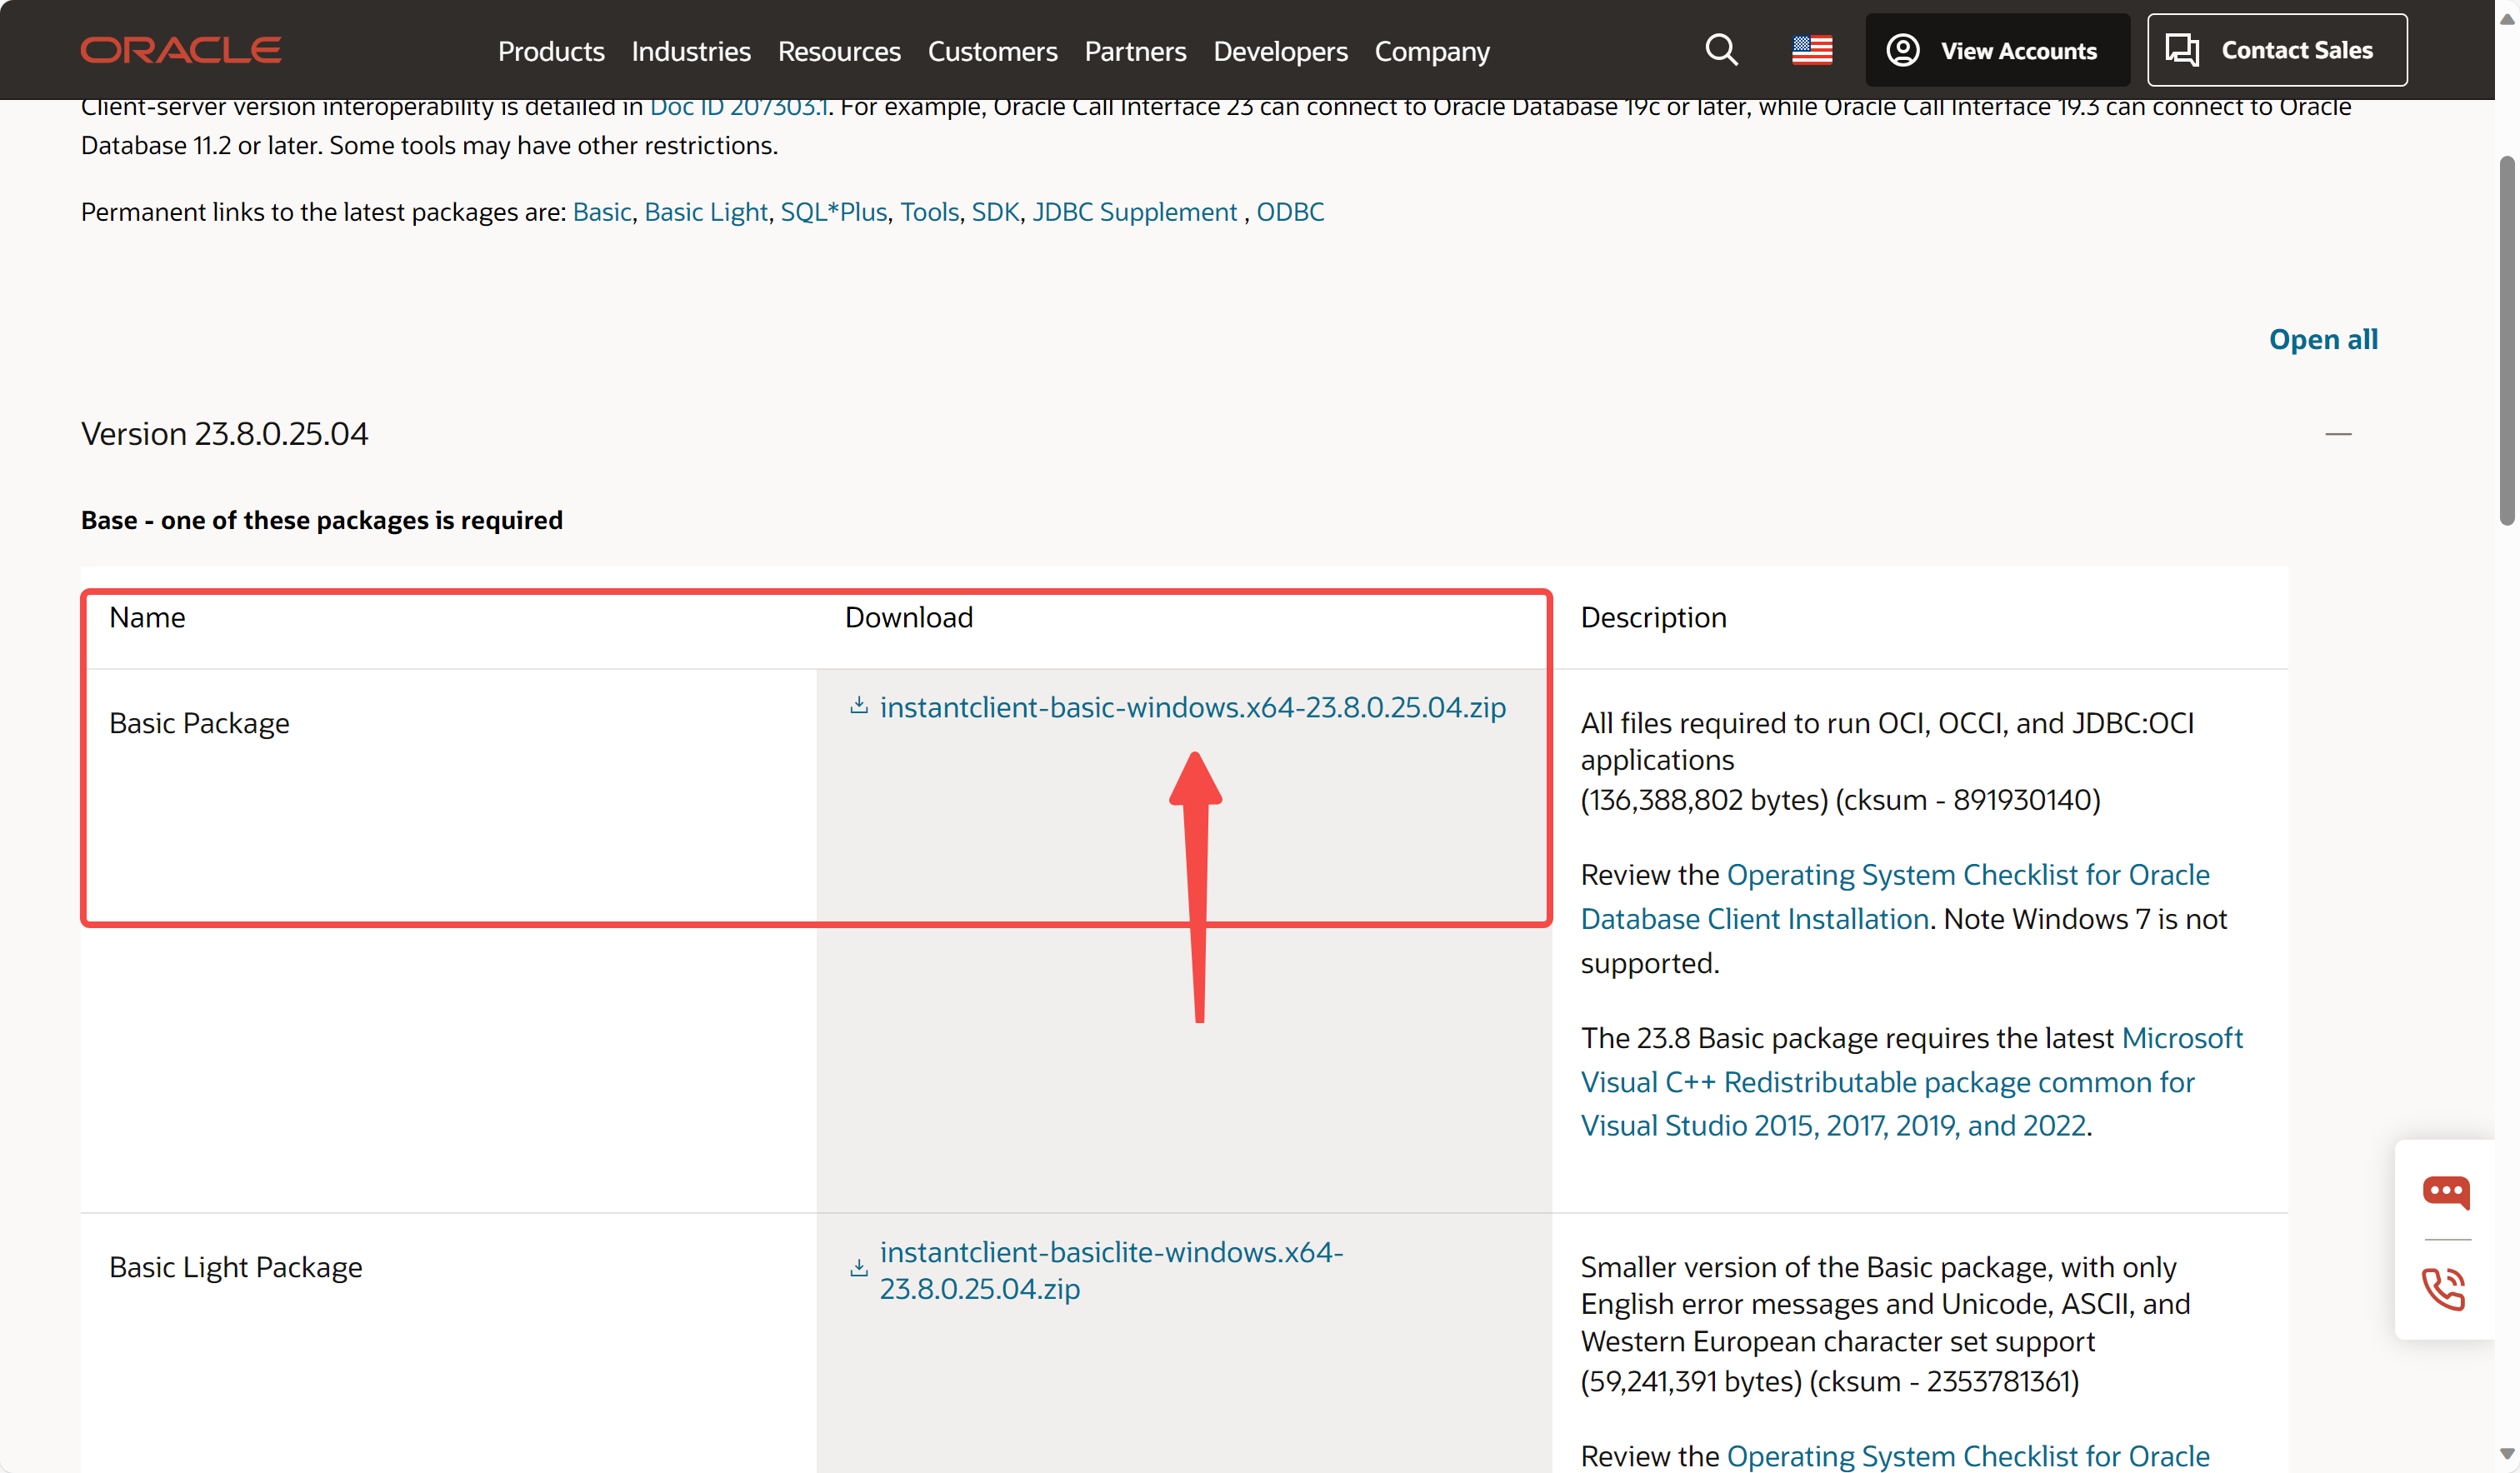Image resolution: width=2520 pixels, height=1473 pixels.
Task: Follow the ODBC permanent link
Action: (x=1290, y=212)
